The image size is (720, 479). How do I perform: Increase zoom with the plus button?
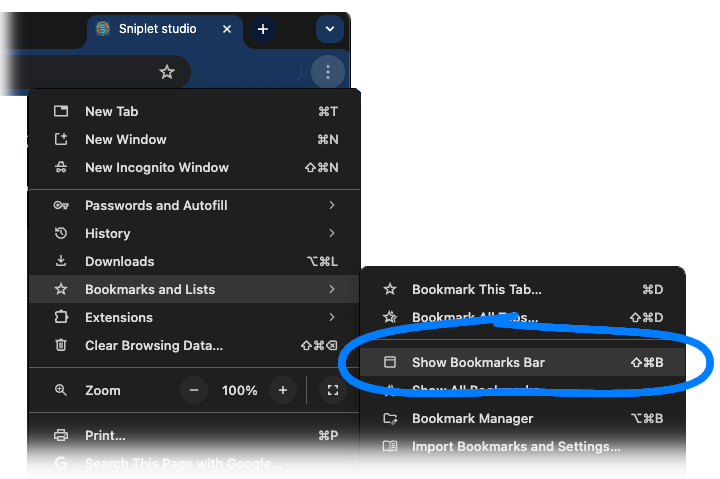283,390
